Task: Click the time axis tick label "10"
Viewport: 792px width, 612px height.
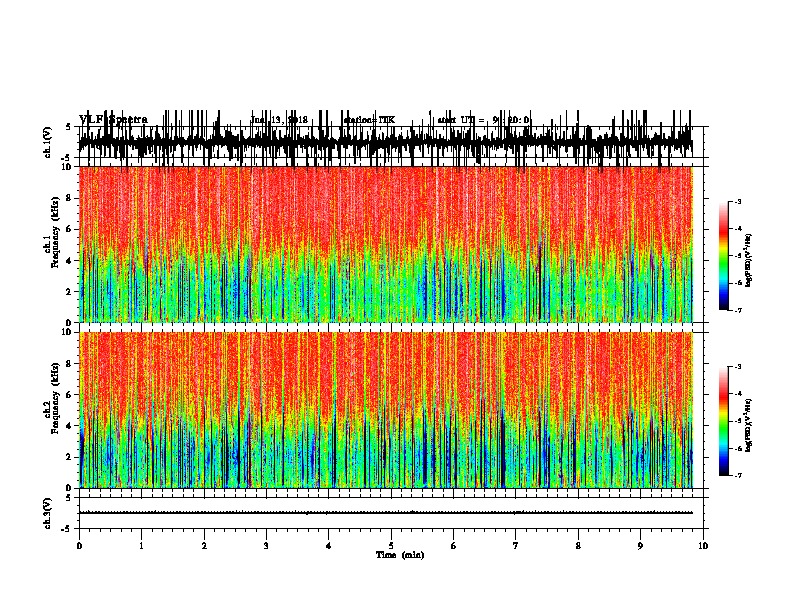Action: pos(703,546)
